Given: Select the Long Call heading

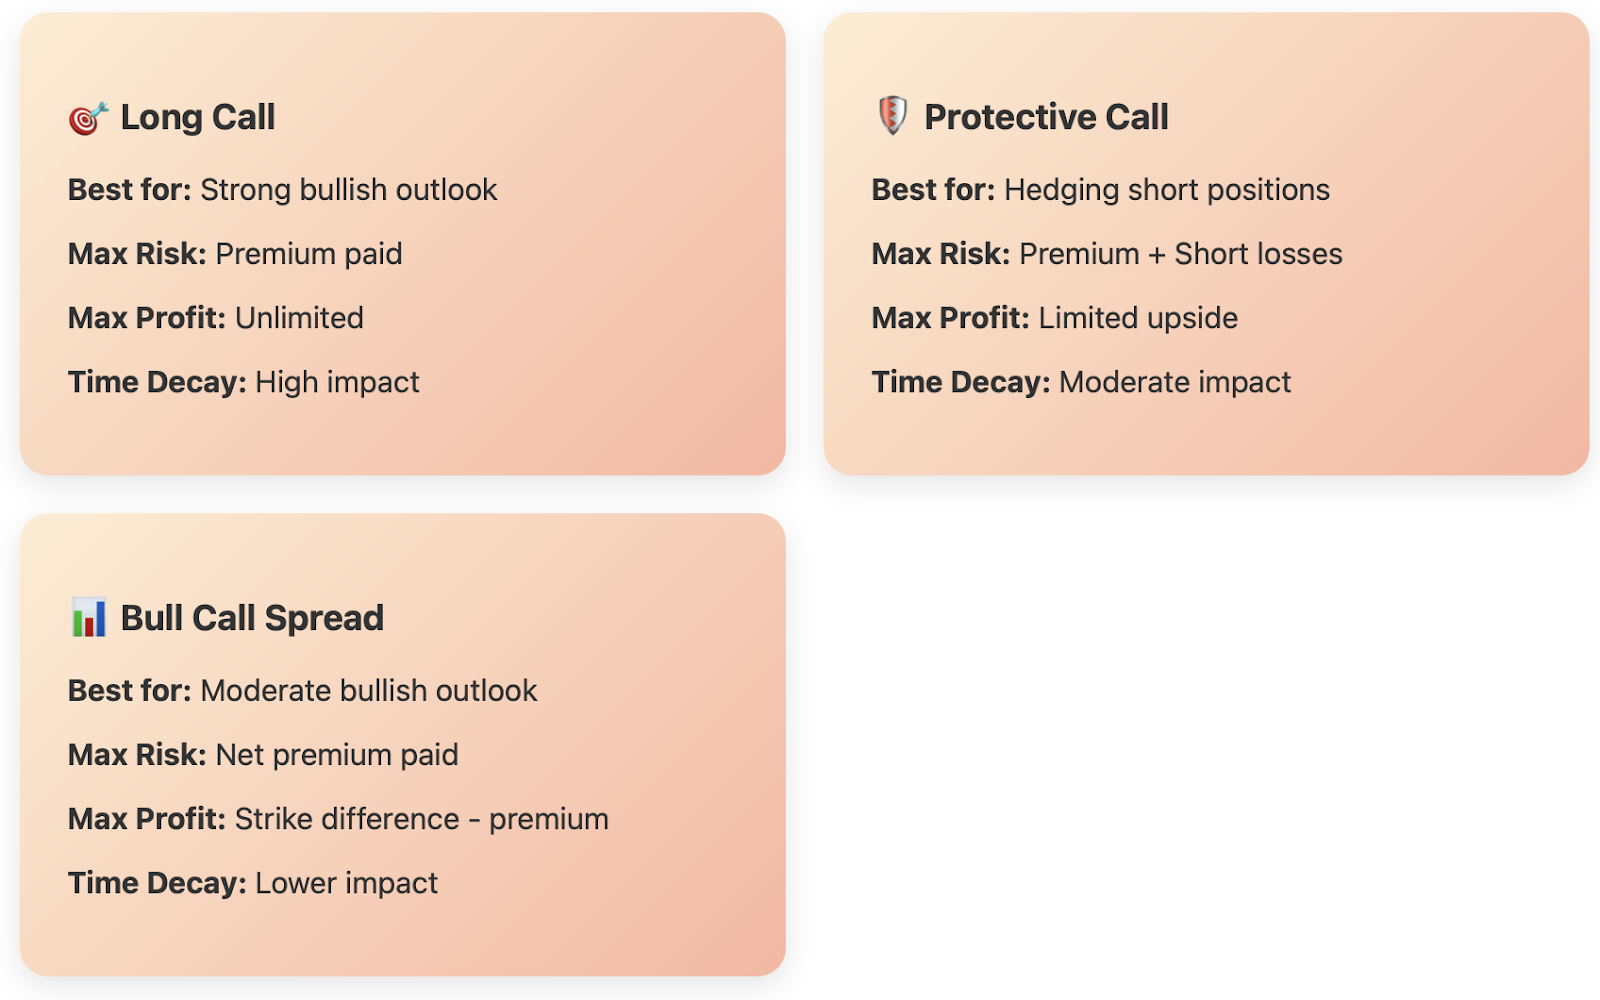Looking at the screenshot, I should pos(198,117).
